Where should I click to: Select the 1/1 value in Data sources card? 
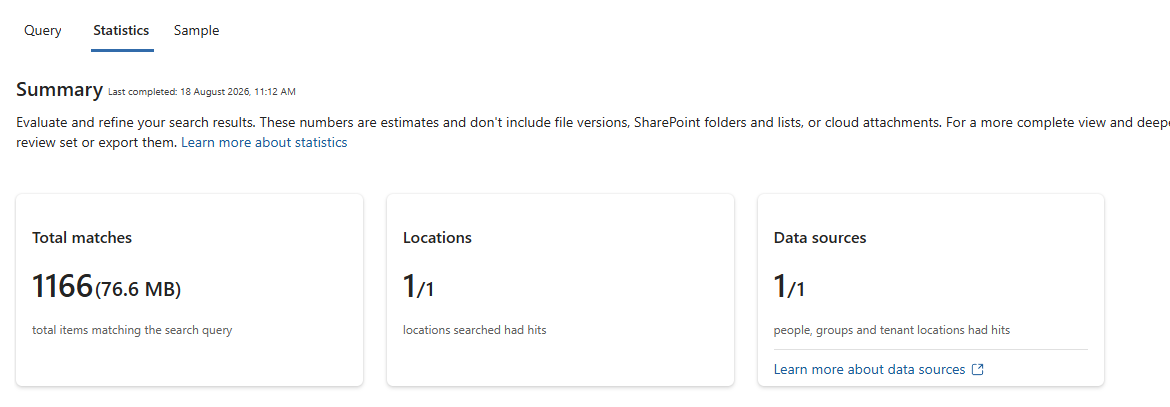pyautogui.click(x=789, y=287)
